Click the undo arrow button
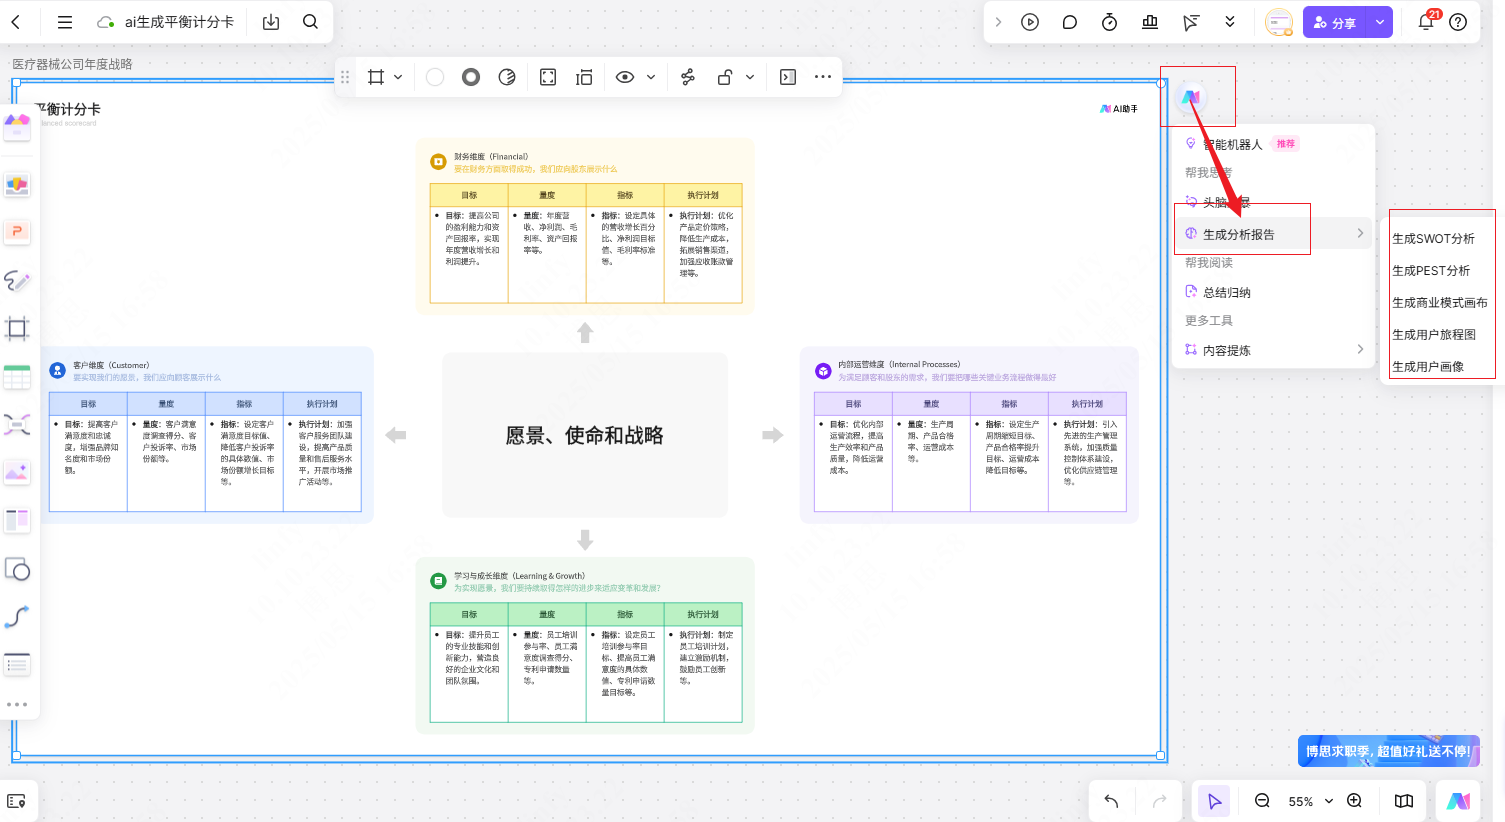 1112,801
